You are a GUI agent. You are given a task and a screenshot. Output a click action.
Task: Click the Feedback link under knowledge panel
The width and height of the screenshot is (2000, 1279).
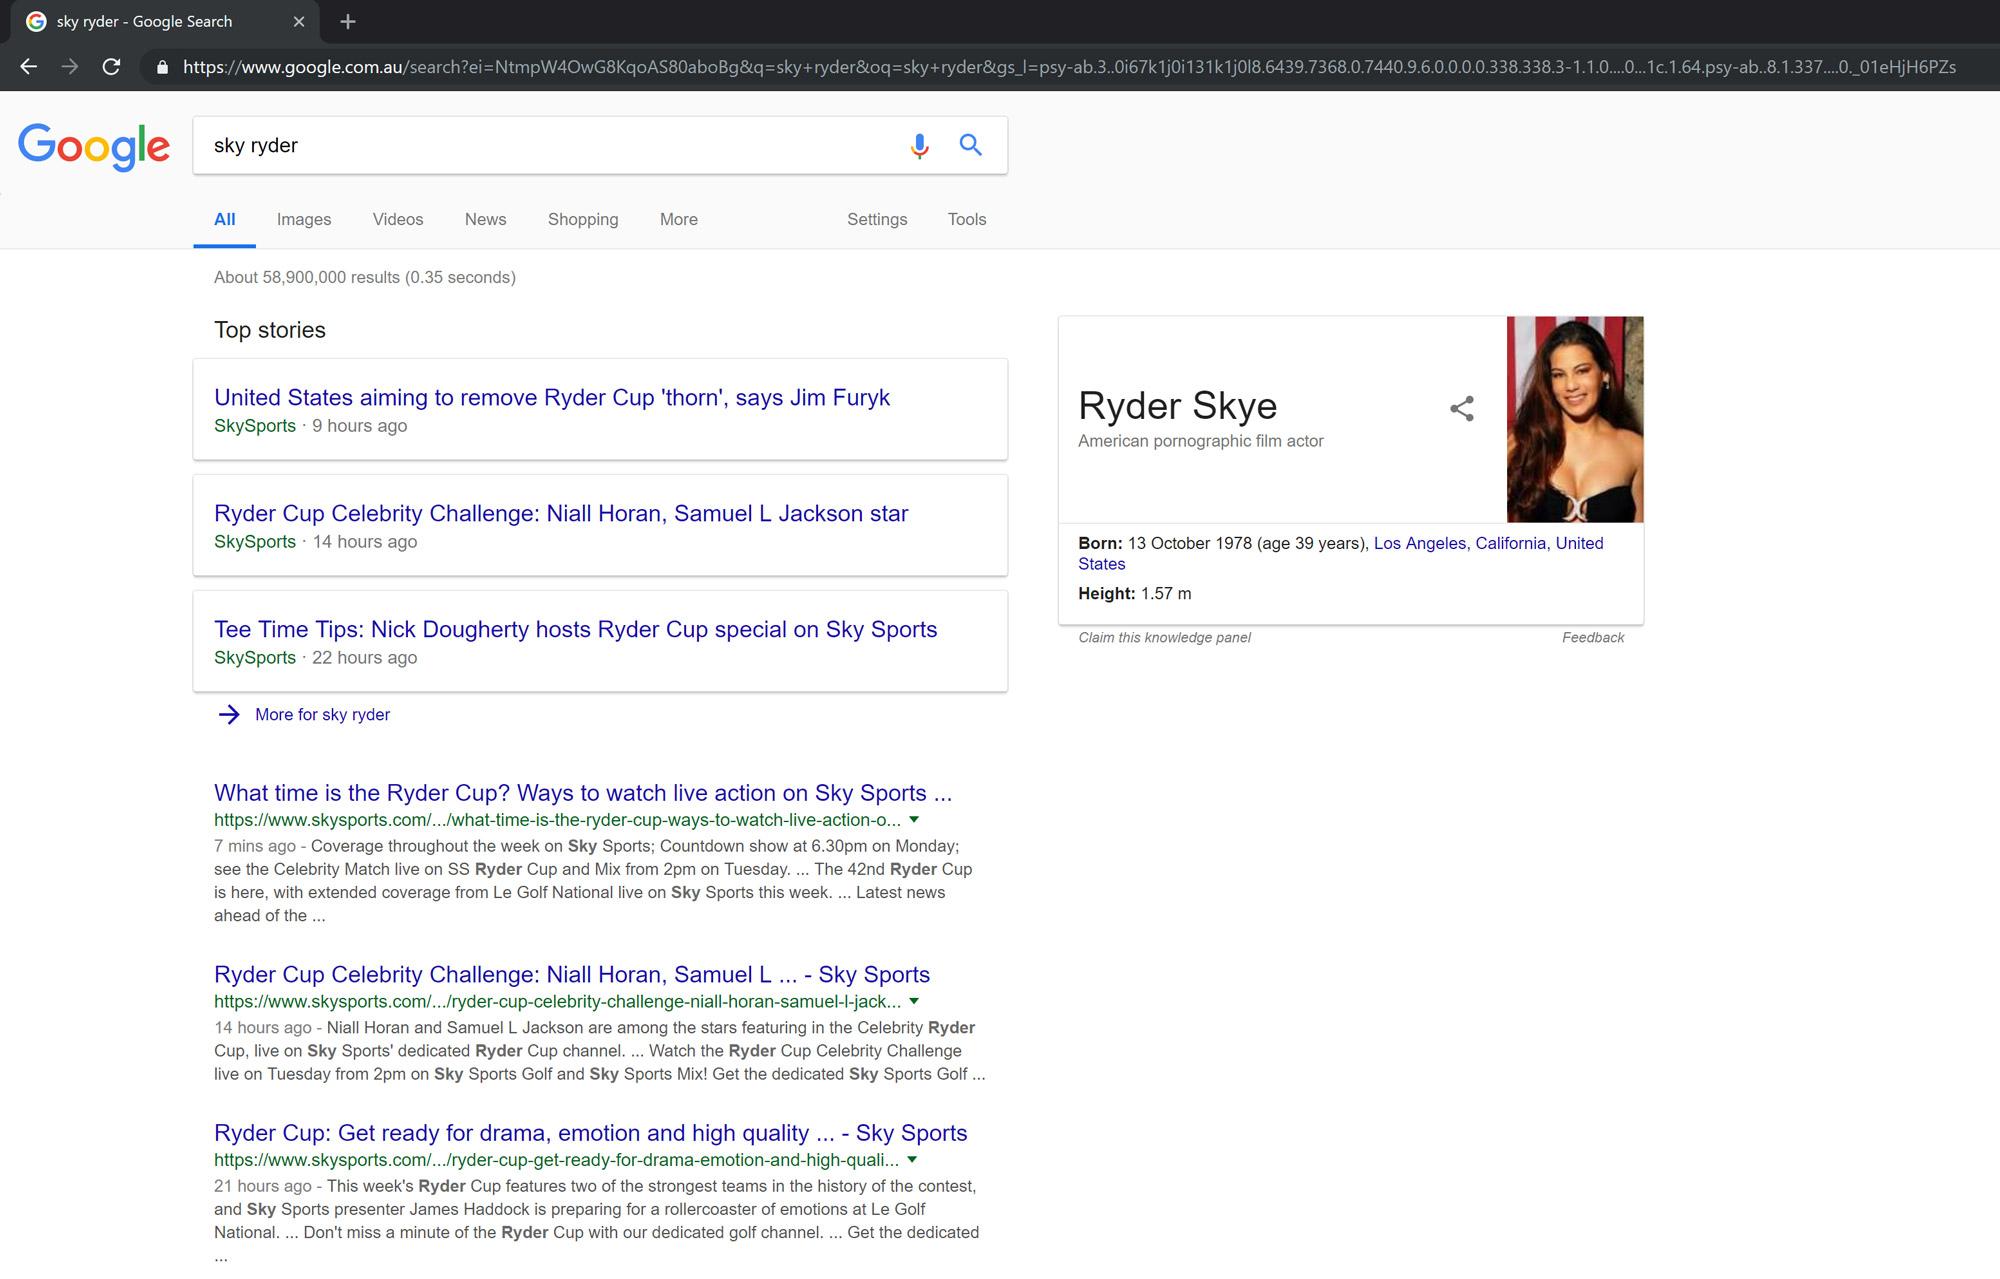point(1593,638)
